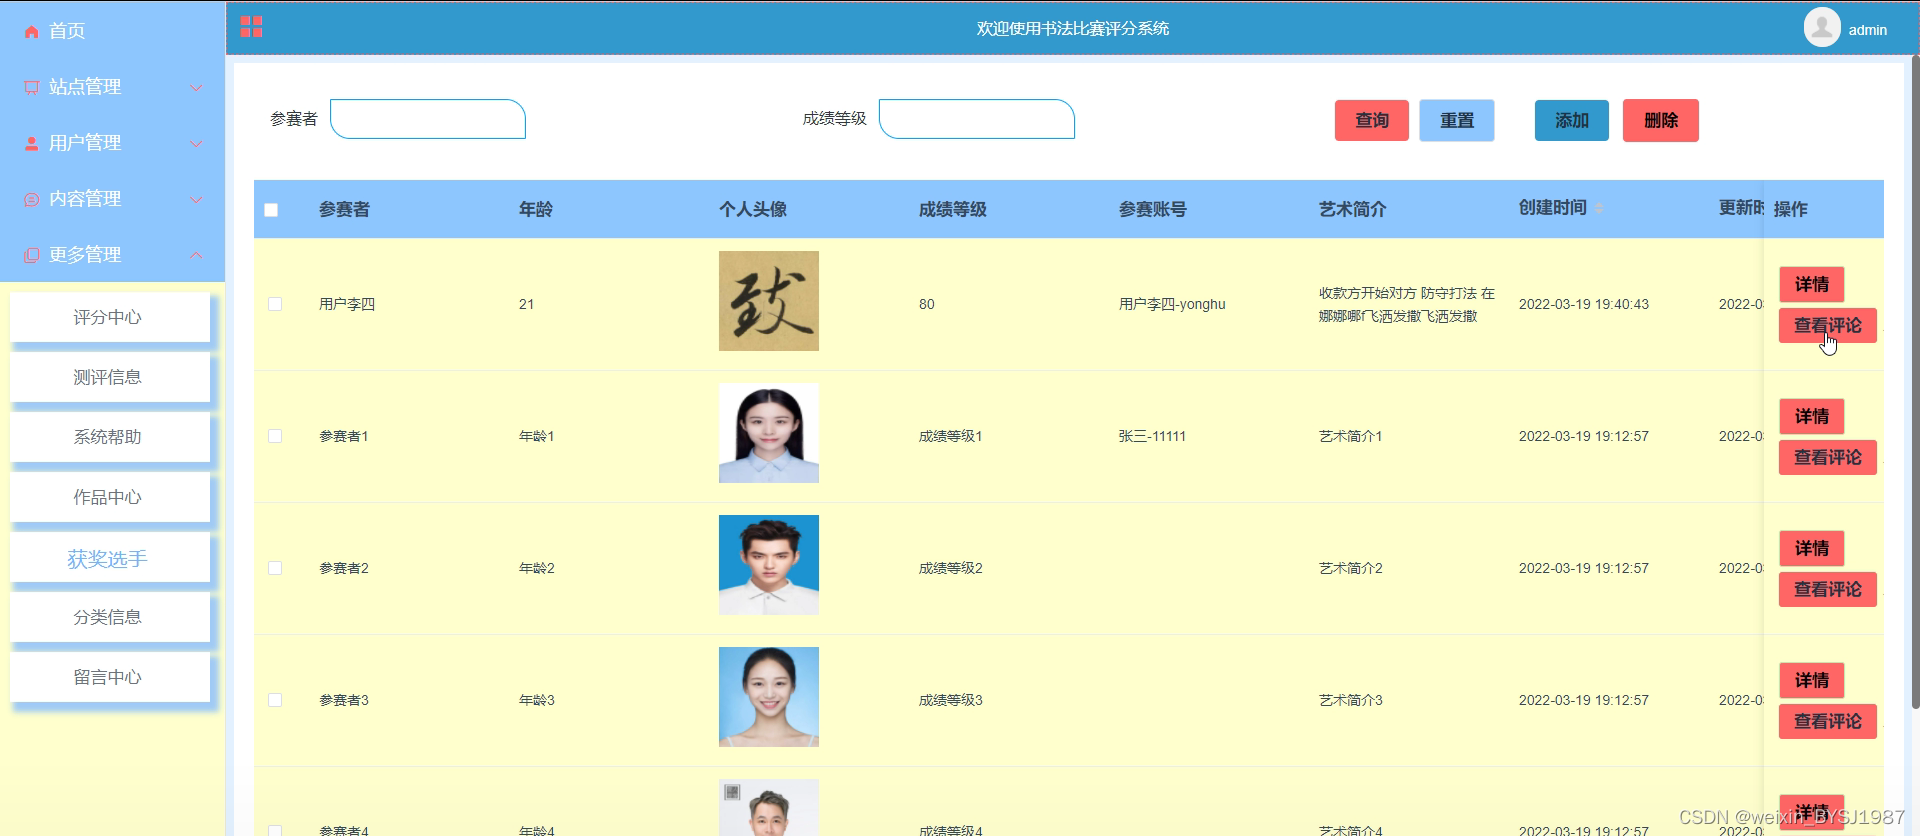Click 查看评论 for 用户李四
The image size is (1920, 836).
1827,325
